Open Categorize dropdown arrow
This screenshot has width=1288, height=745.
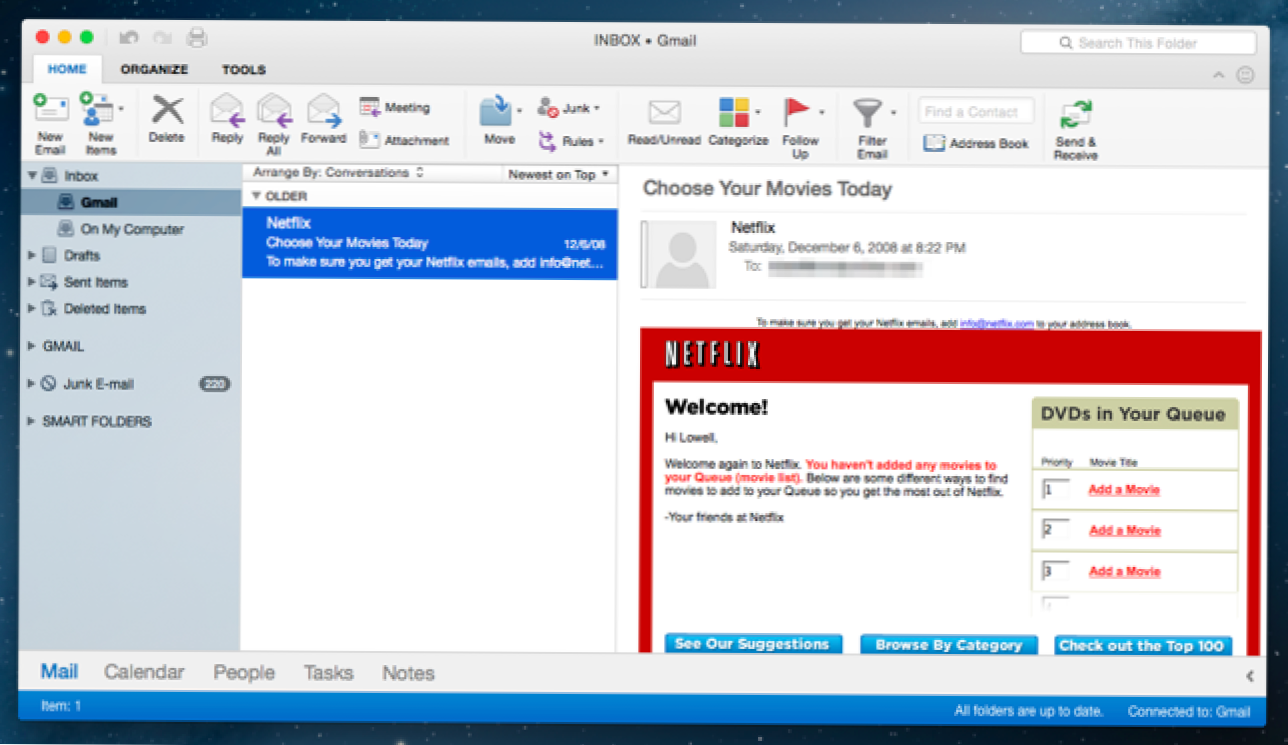pos(758,111)
